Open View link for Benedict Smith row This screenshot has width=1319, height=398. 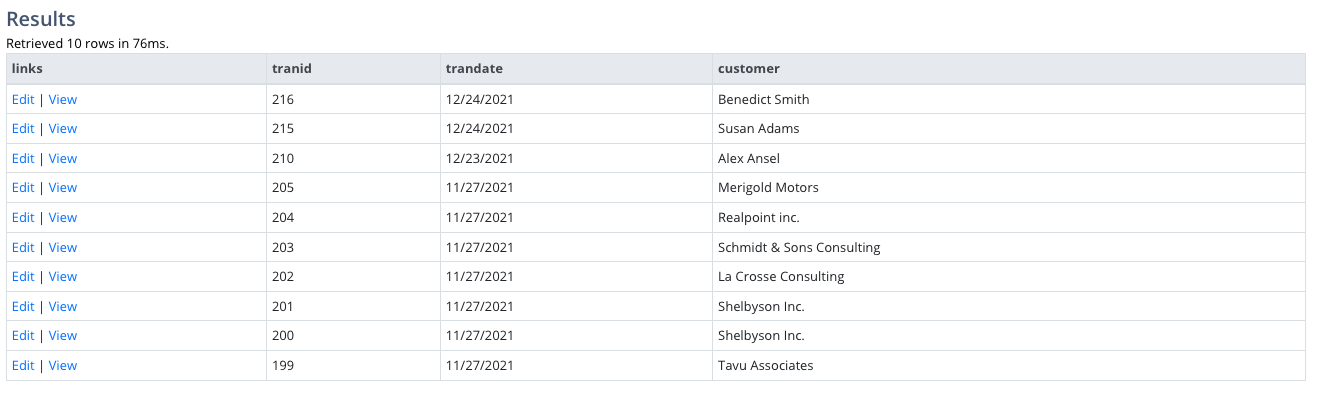tap(63, 100)
